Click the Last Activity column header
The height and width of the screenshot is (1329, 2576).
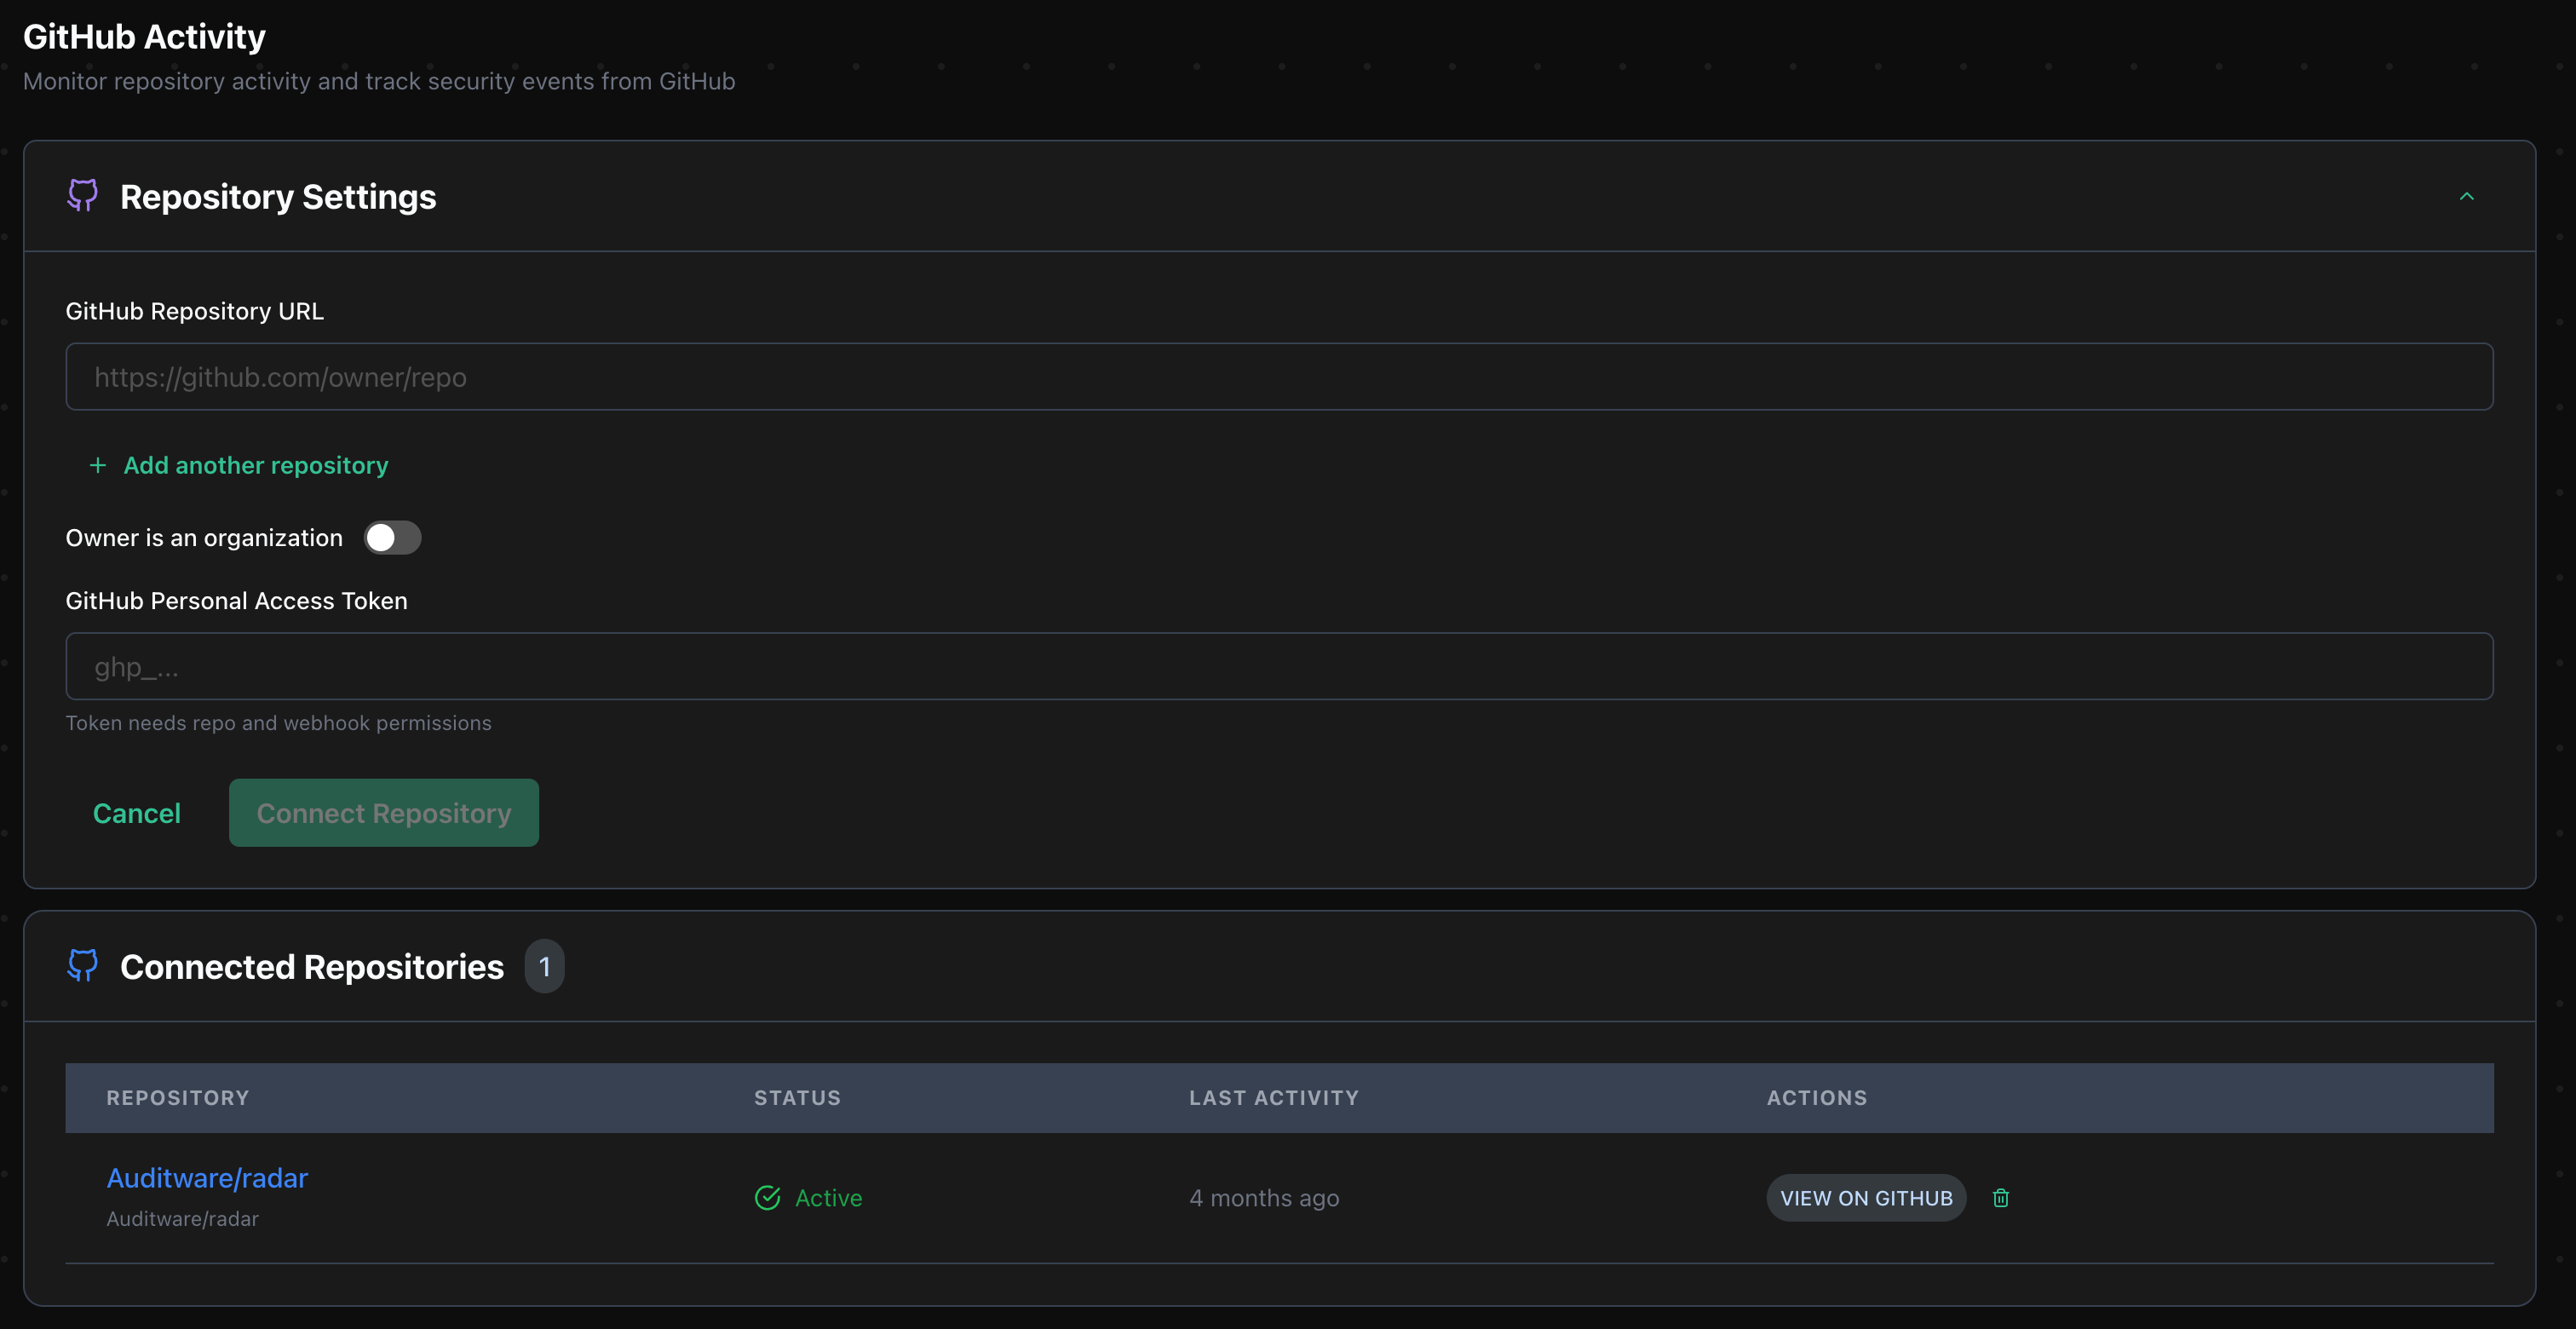(1273, 1098)
